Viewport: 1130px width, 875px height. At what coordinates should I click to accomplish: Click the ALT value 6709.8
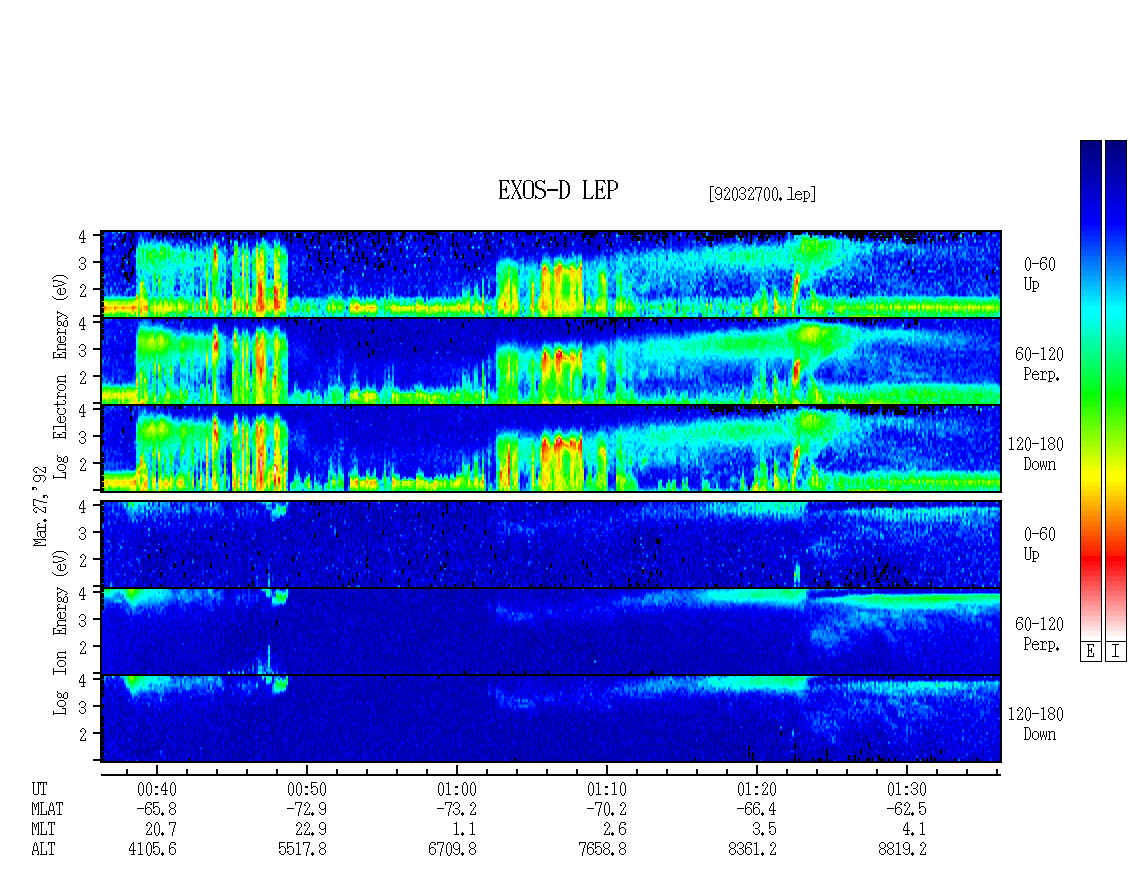tap(453, 850)
